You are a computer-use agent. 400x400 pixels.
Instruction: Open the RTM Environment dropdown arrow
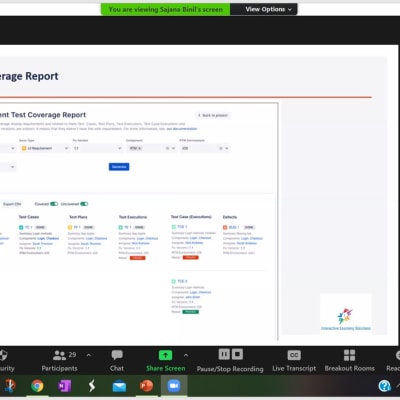point(227,148)
